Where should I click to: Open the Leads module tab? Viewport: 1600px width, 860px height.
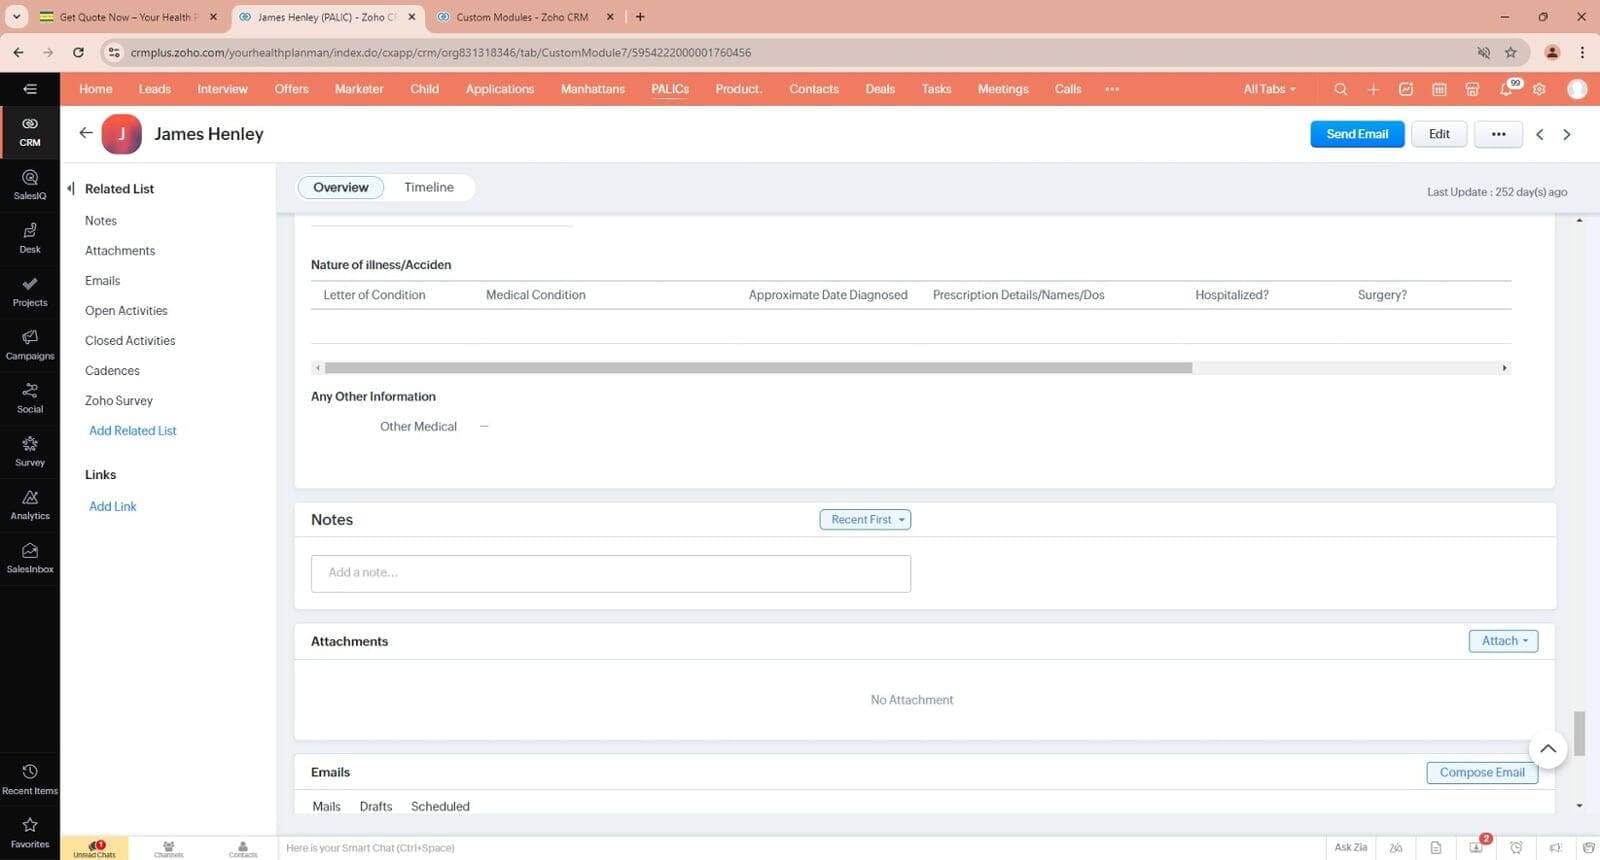click(154, 89)
